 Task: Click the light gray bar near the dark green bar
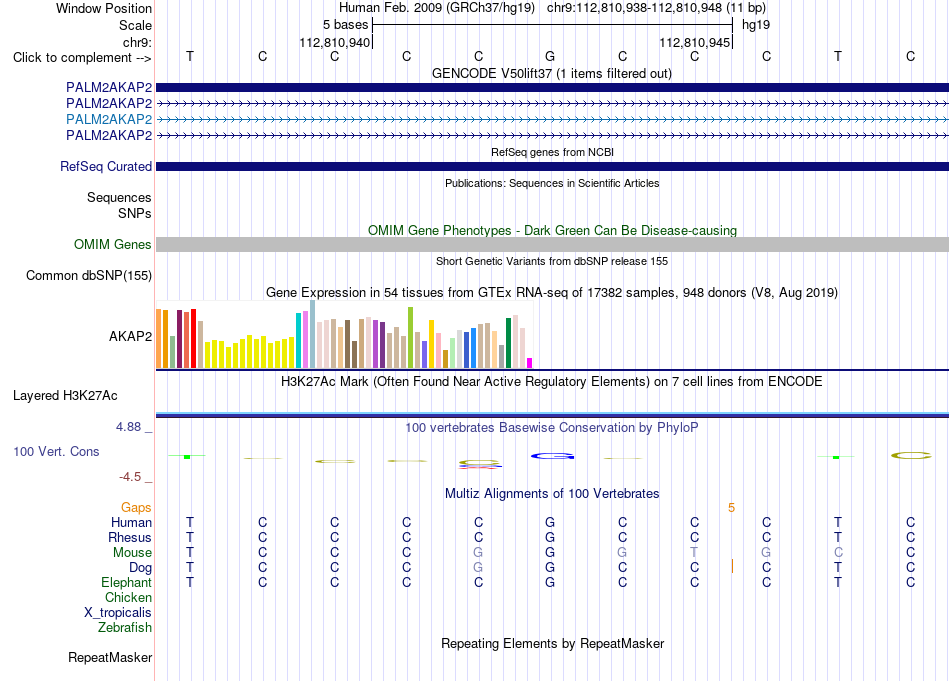pos(501,356)
